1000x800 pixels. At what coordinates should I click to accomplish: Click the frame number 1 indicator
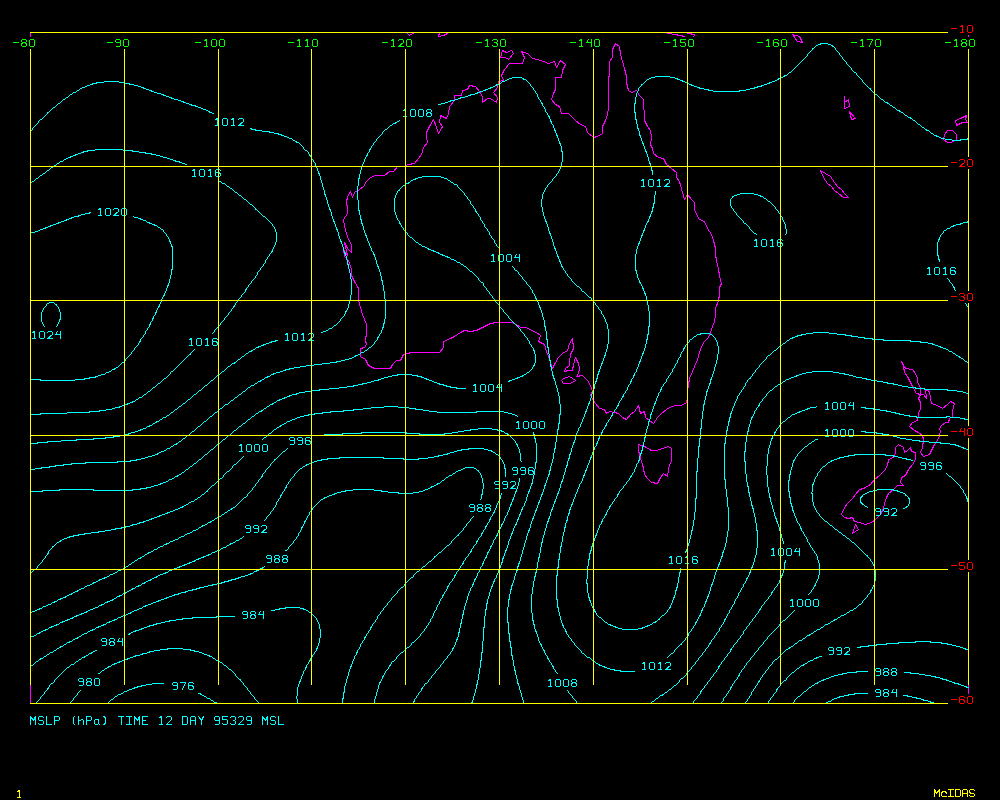tap(19, 793)
